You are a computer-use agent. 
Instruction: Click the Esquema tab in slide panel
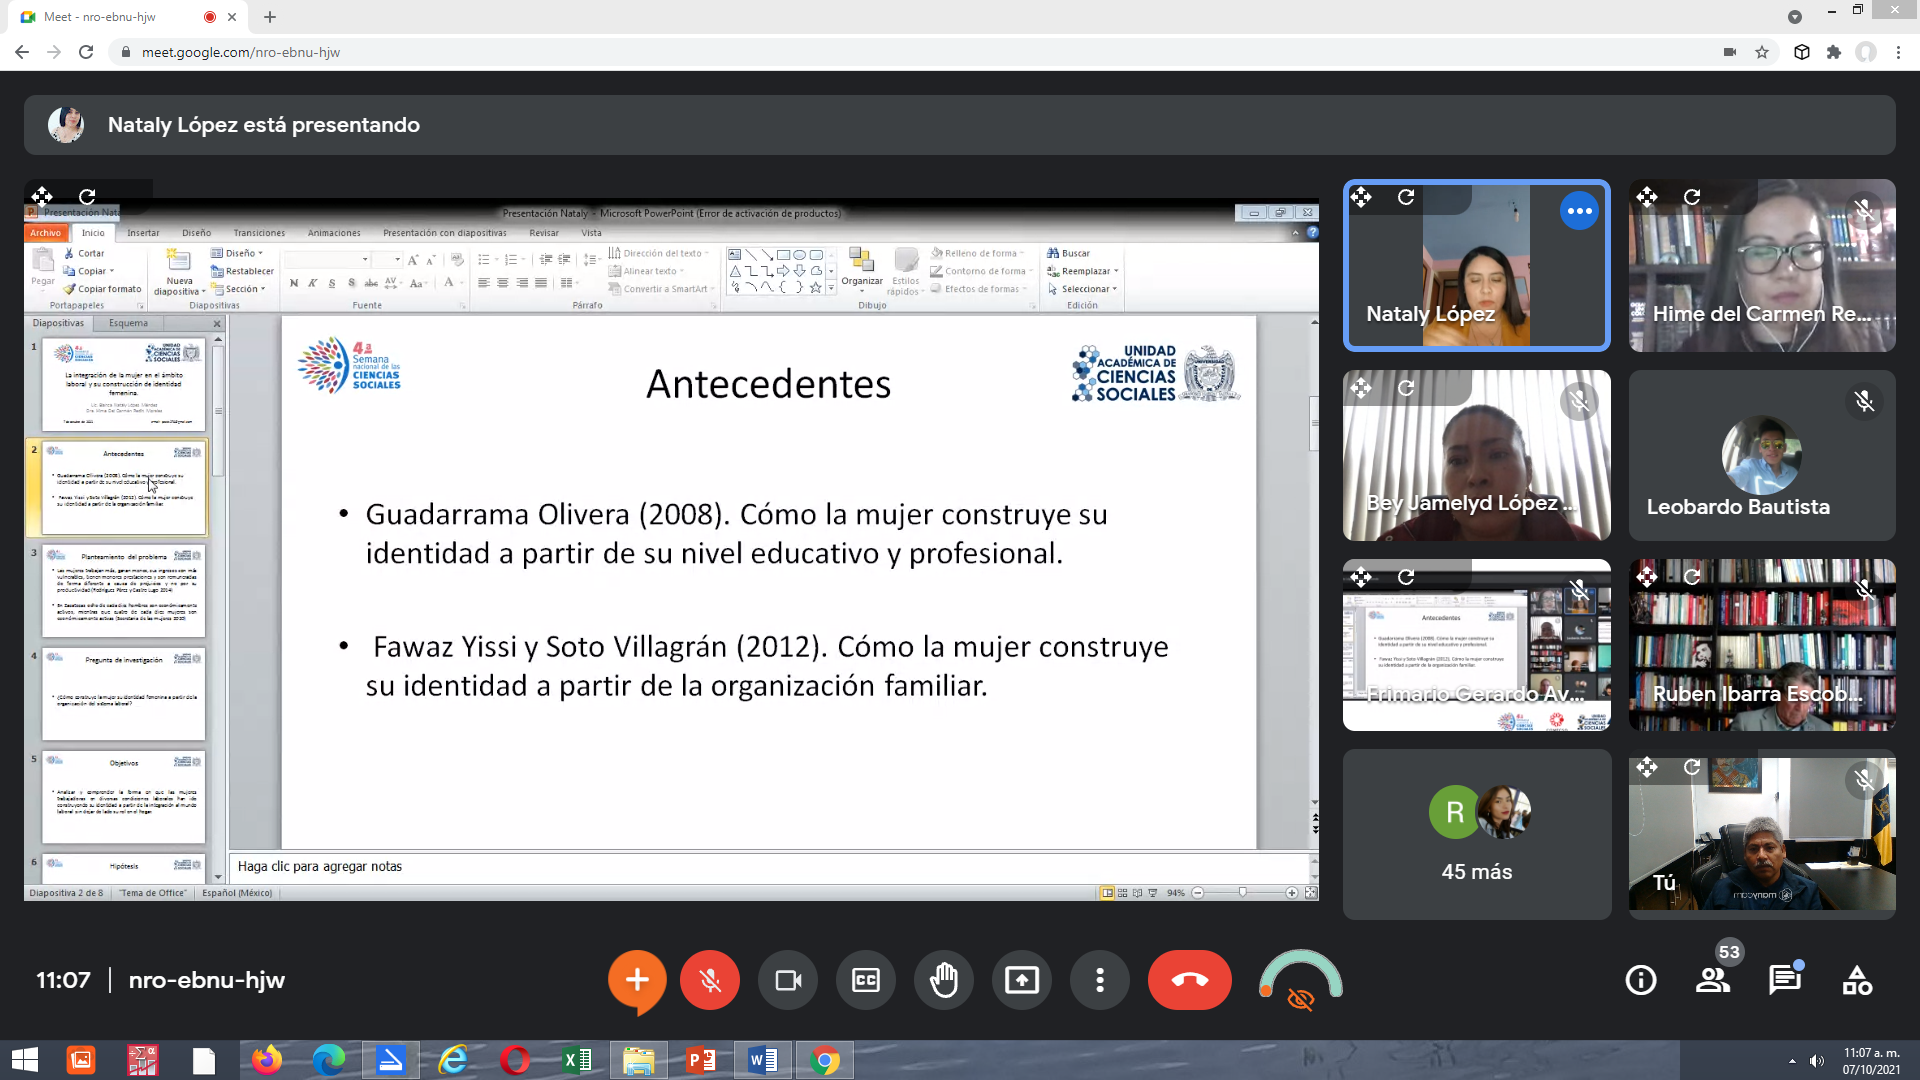(128, 323)
